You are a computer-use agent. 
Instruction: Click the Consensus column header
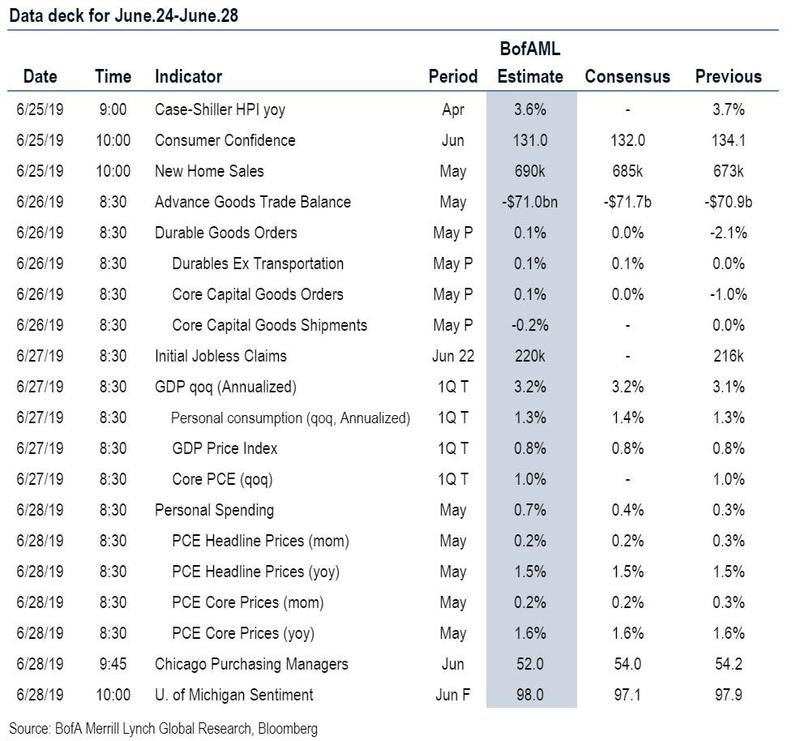[x=627, y=77]
